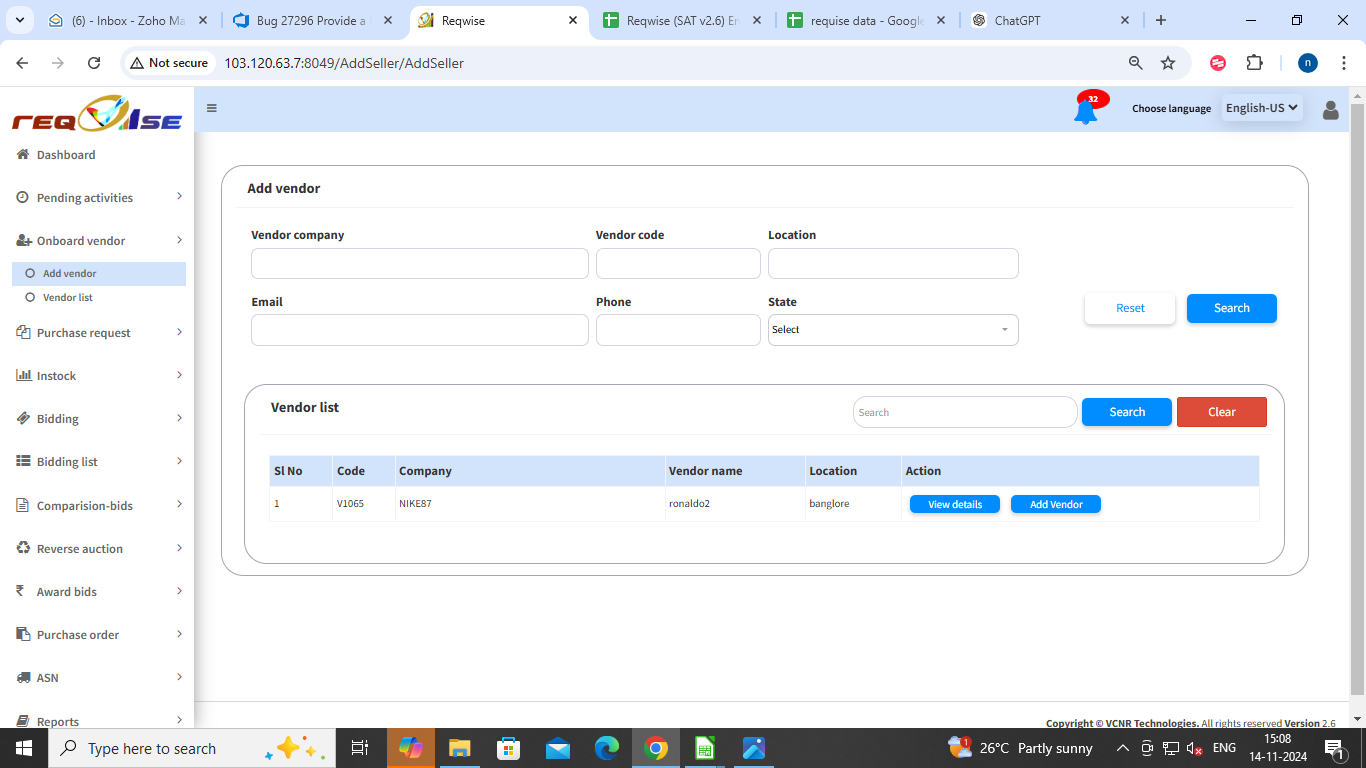1366x768 pixels.
Task: Expand the Pending activities menu chevron
Action: tap(179, 196)
